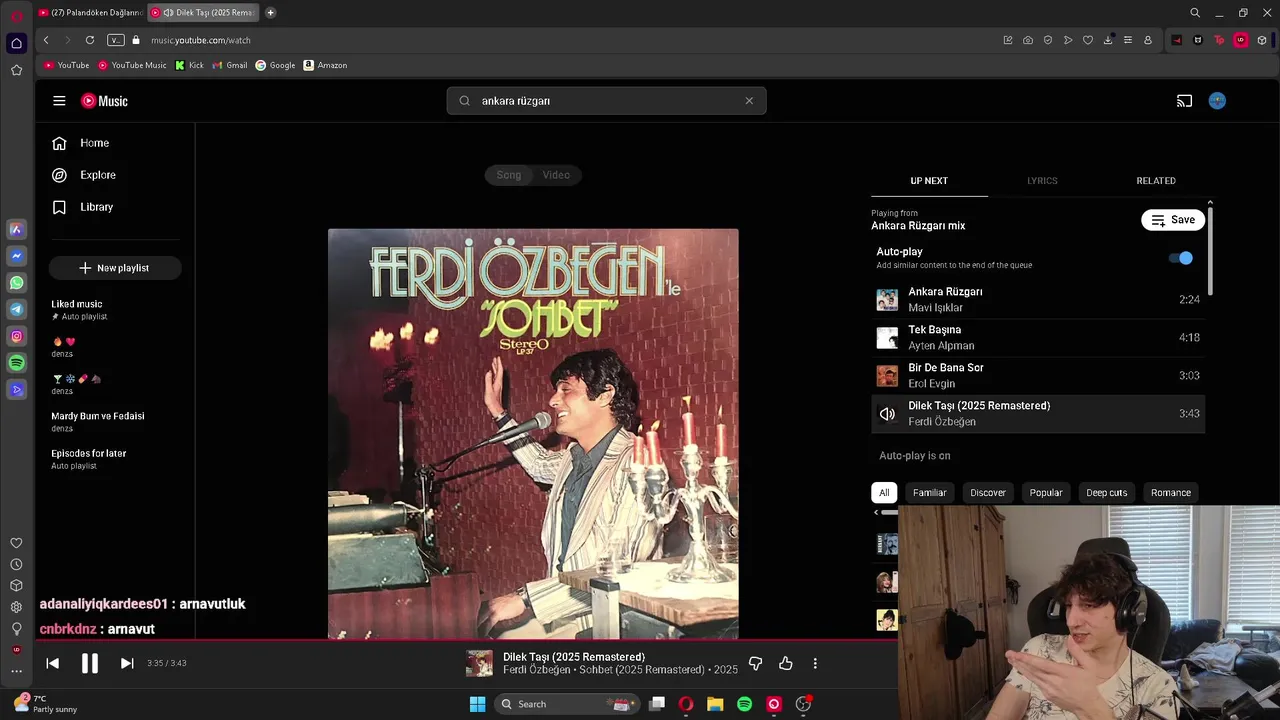Open the Cast to device icon
The height and width of the screenshot is (720, 1280).
click(x=1184, y=101)
